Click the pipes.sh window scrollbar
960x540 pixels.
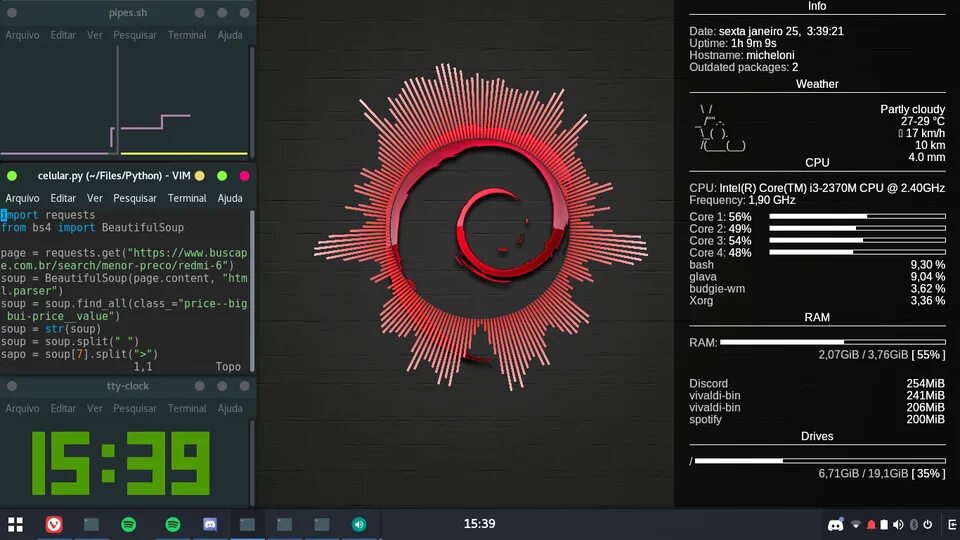point(252,101)
